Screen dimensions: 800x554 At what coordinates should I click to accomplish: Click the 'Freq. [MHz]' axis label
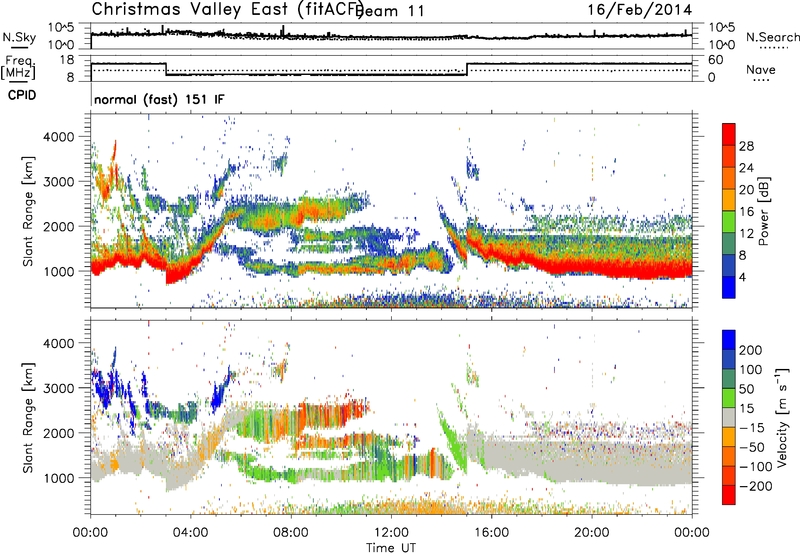(19, 67)
